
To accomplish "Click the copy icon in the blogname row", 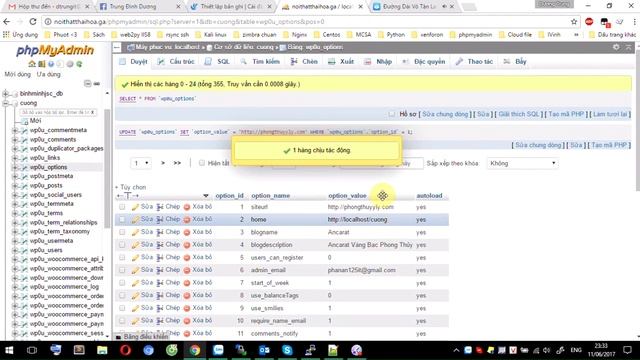I will 160,232.
